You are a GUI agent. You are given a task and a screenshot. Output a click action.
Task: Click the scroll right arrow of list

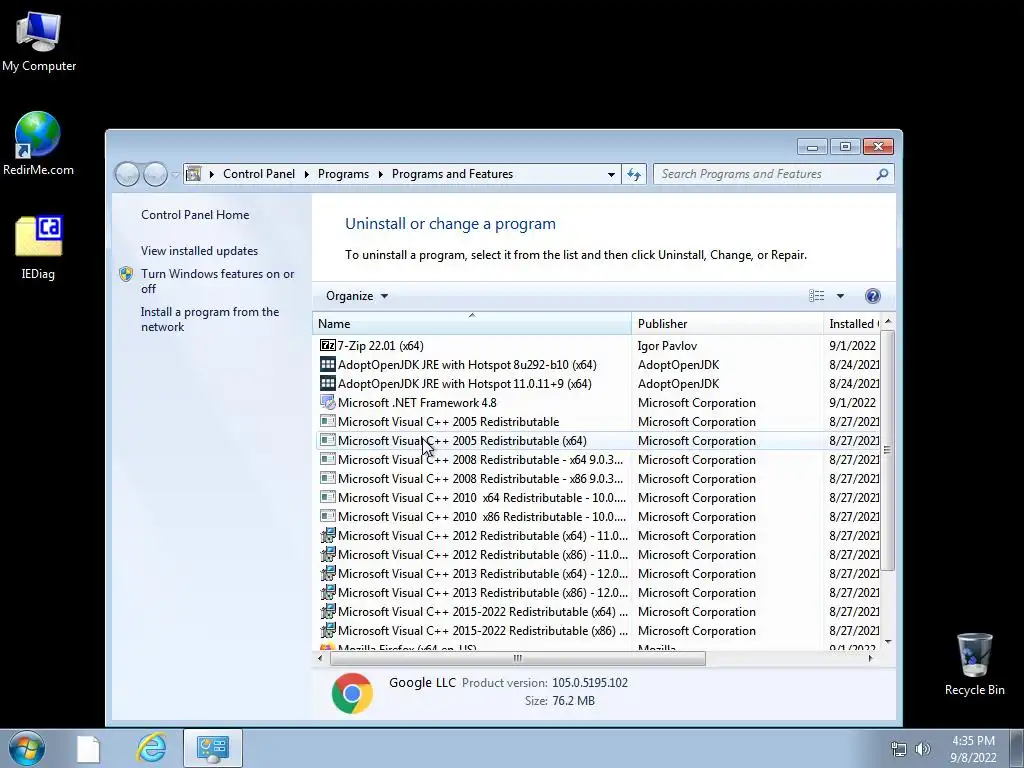click(x=871, y=658)
